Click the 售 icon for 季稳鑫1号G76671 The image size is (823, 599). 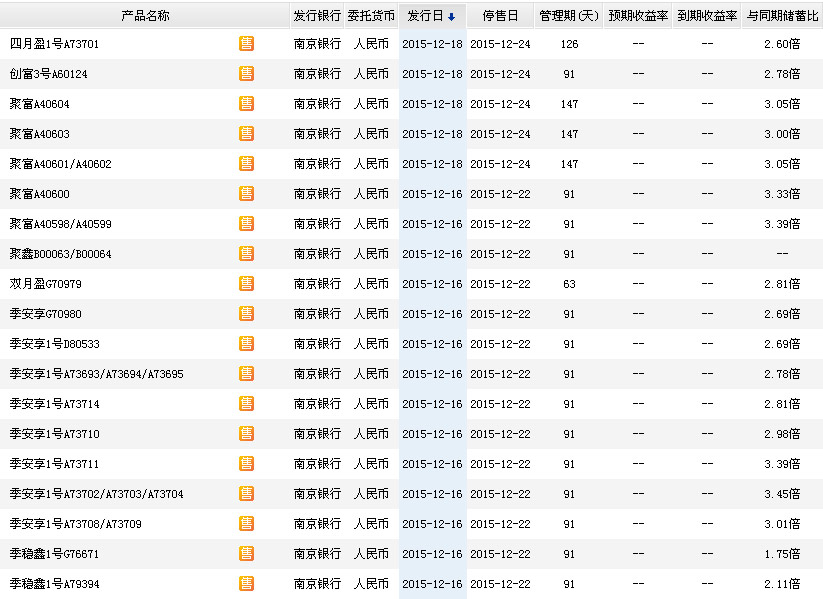point(246,553)
